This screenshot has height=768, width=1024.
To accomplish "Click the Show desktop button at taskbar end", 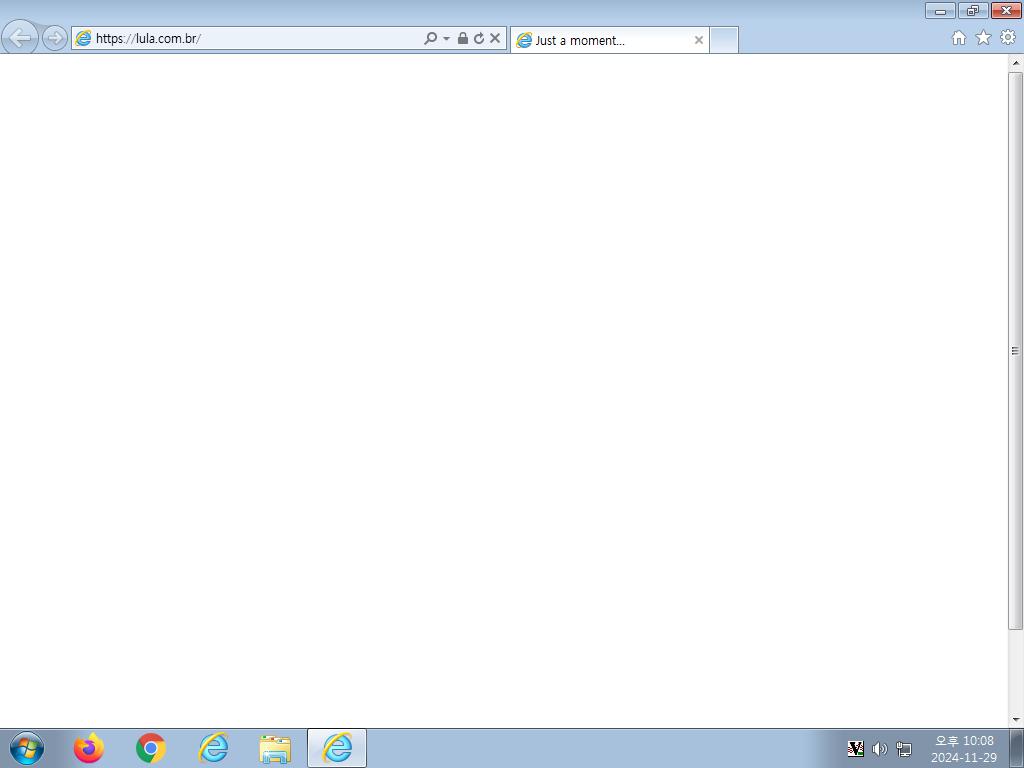I will (1017, 748).
